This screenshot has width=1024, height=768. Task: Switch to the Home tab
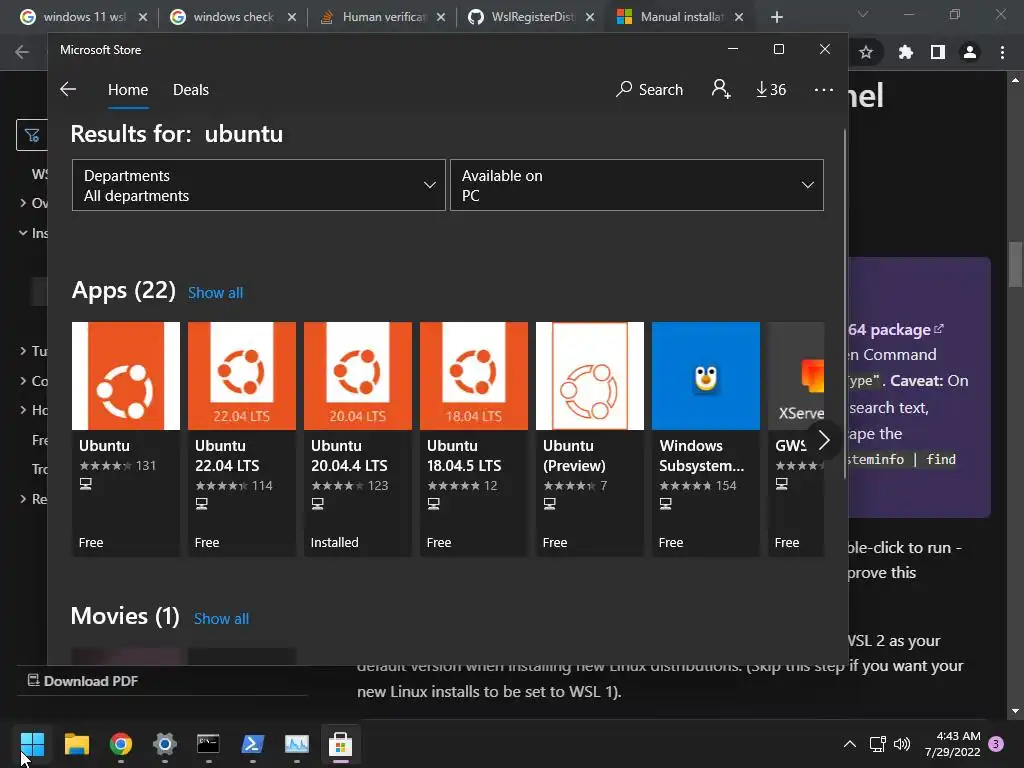click(x=128, y=89)
